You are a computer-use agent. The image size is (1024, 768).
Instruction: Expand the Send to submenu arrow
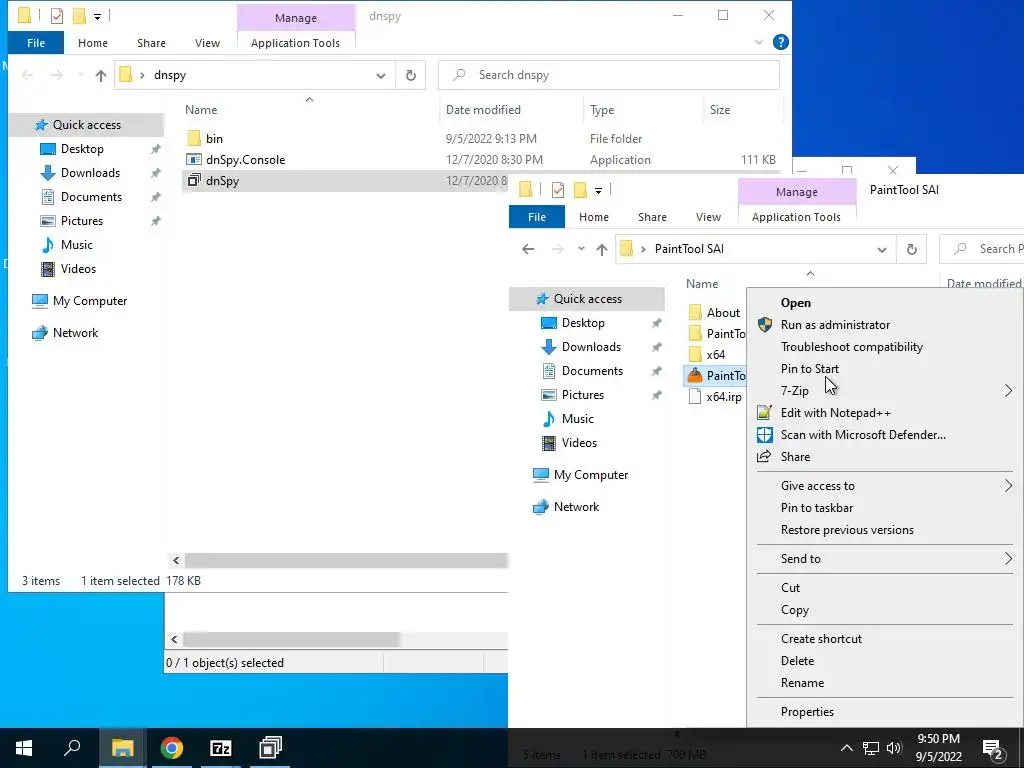[x=1008, y=559]
